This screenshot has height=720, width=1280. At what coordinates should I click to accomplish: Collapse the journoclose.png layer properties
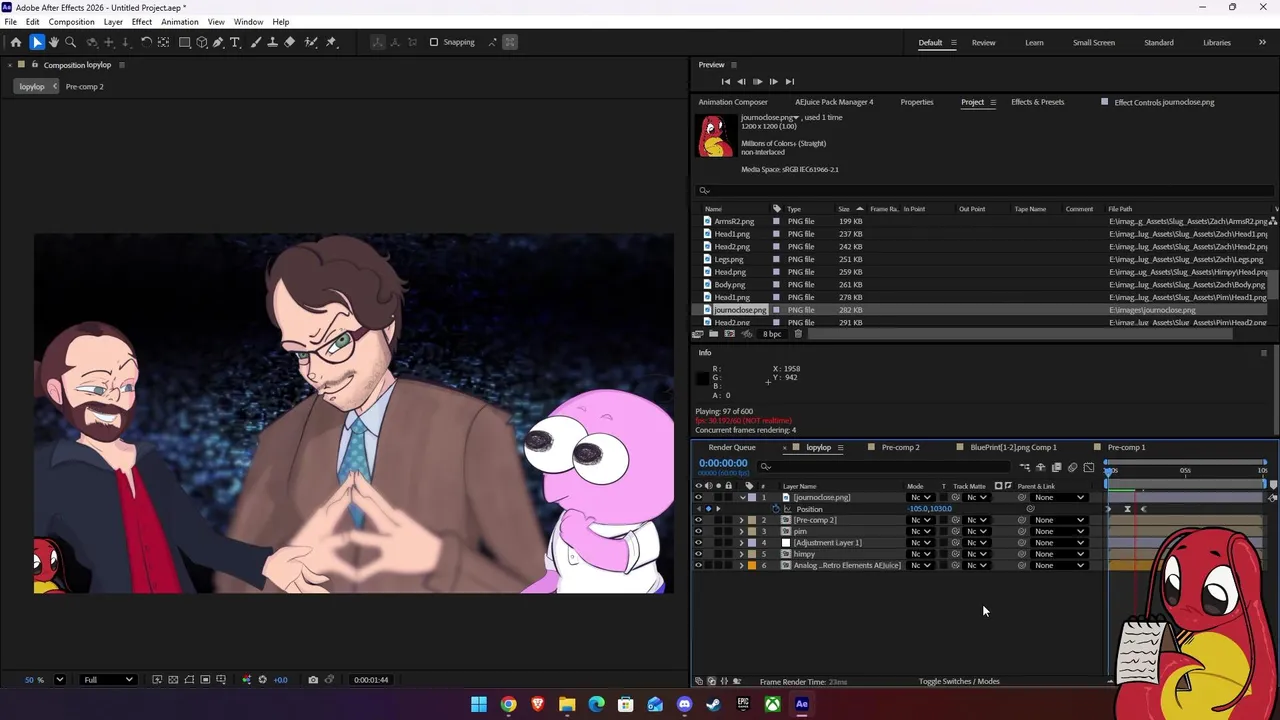pyautogui.click(x=741, y=497)
